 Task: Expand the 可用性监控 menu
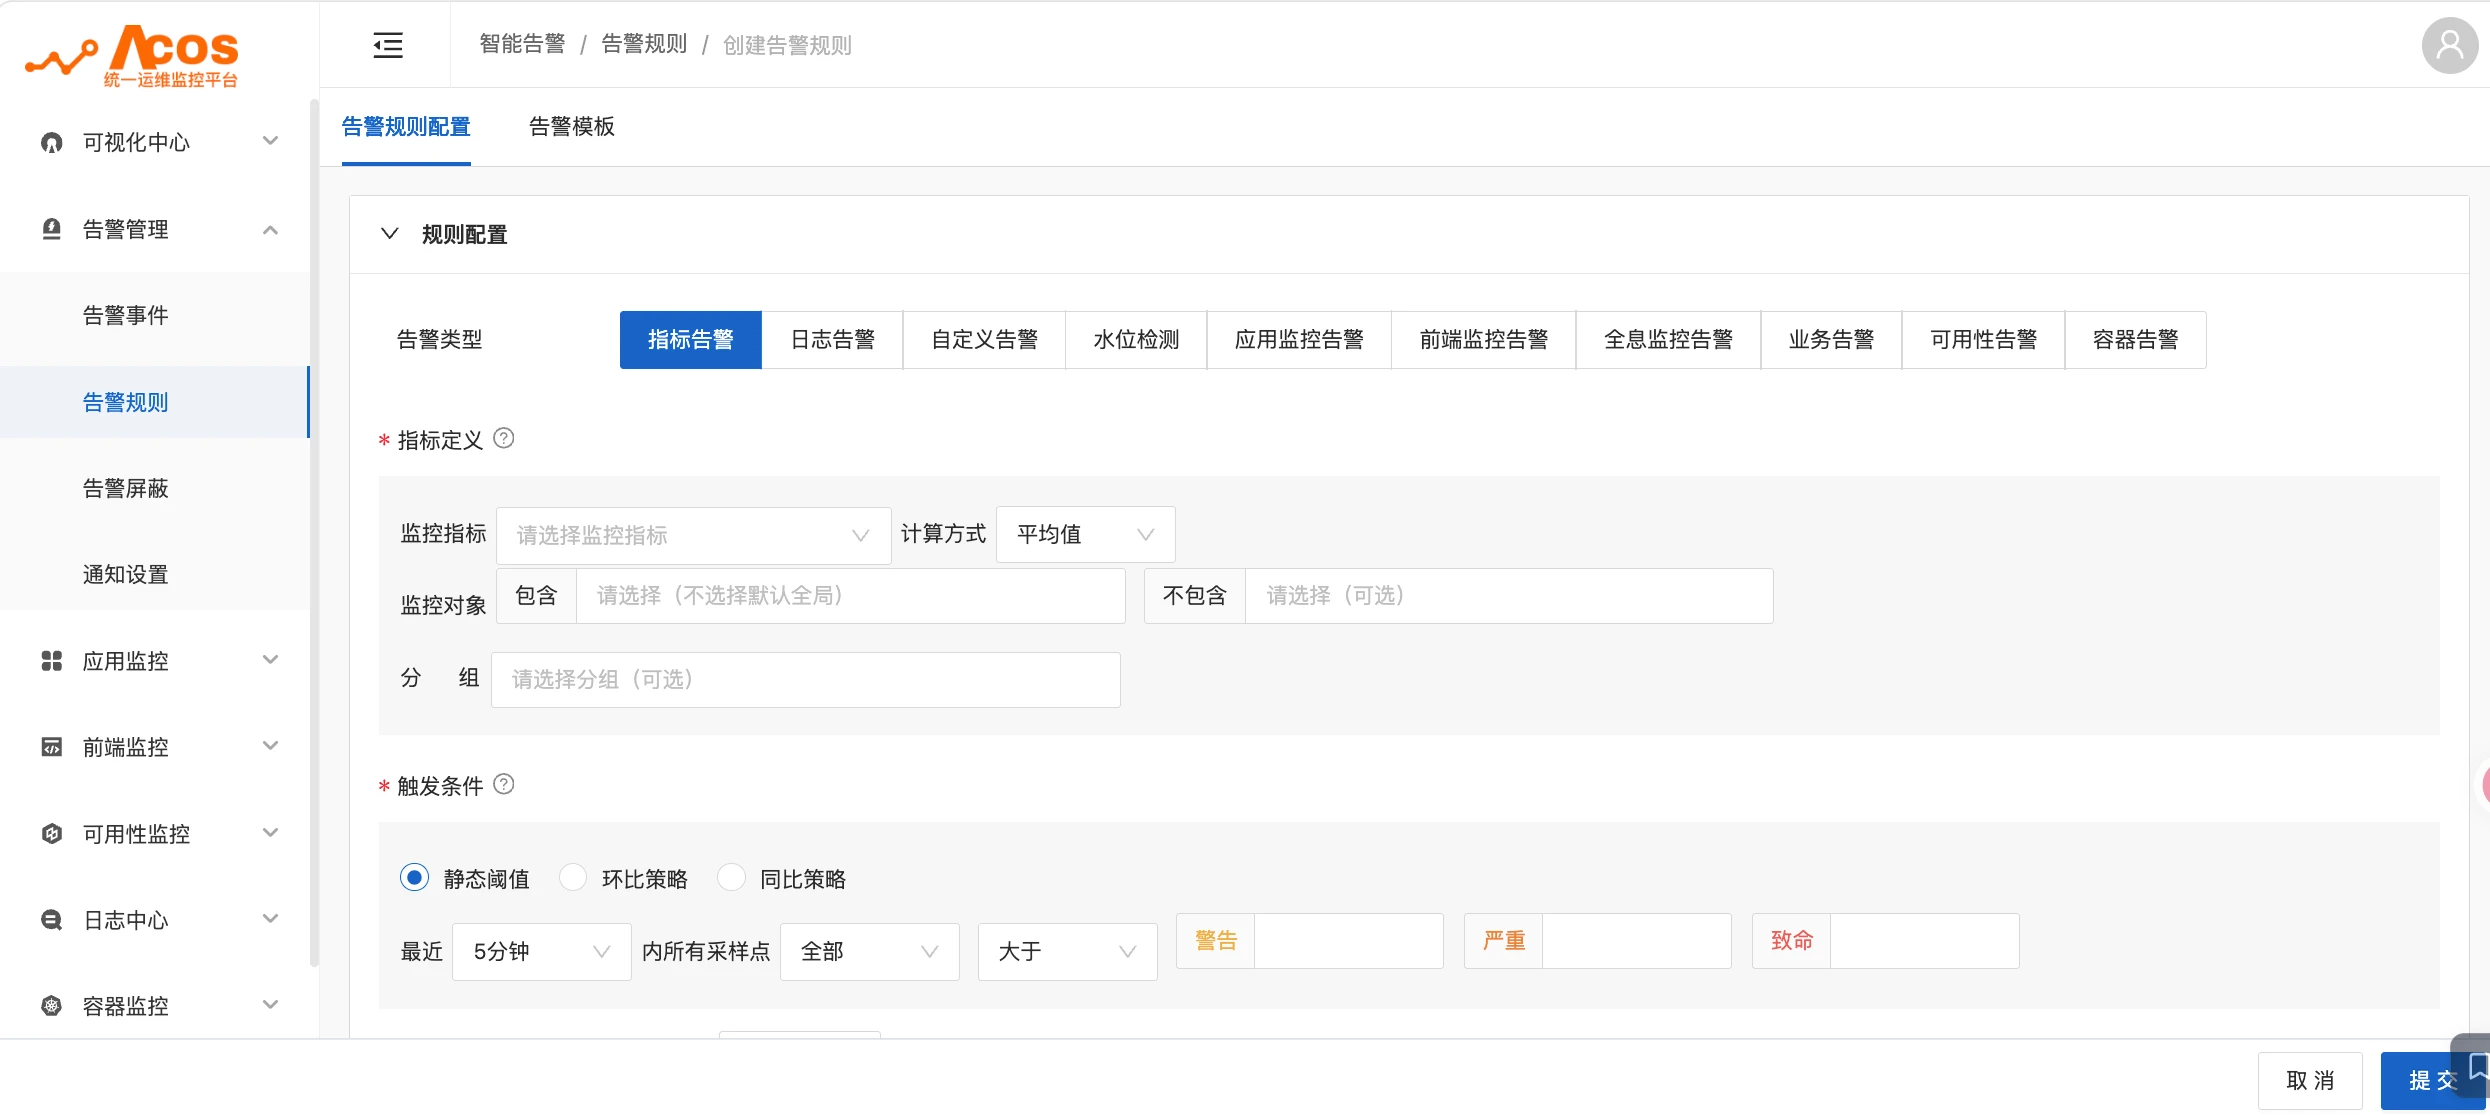click(x=270, y=832)
